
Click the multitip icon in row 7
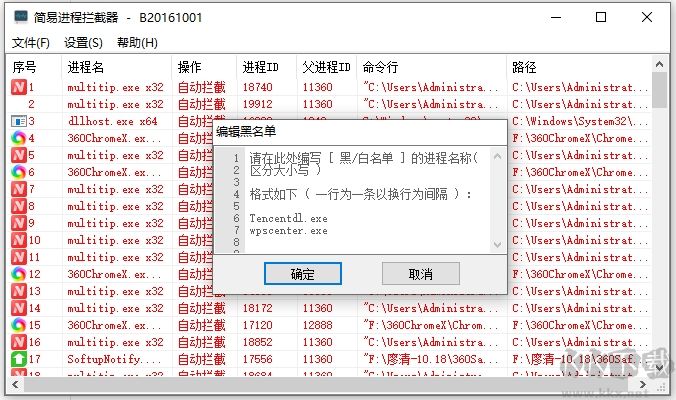point(19,189)
